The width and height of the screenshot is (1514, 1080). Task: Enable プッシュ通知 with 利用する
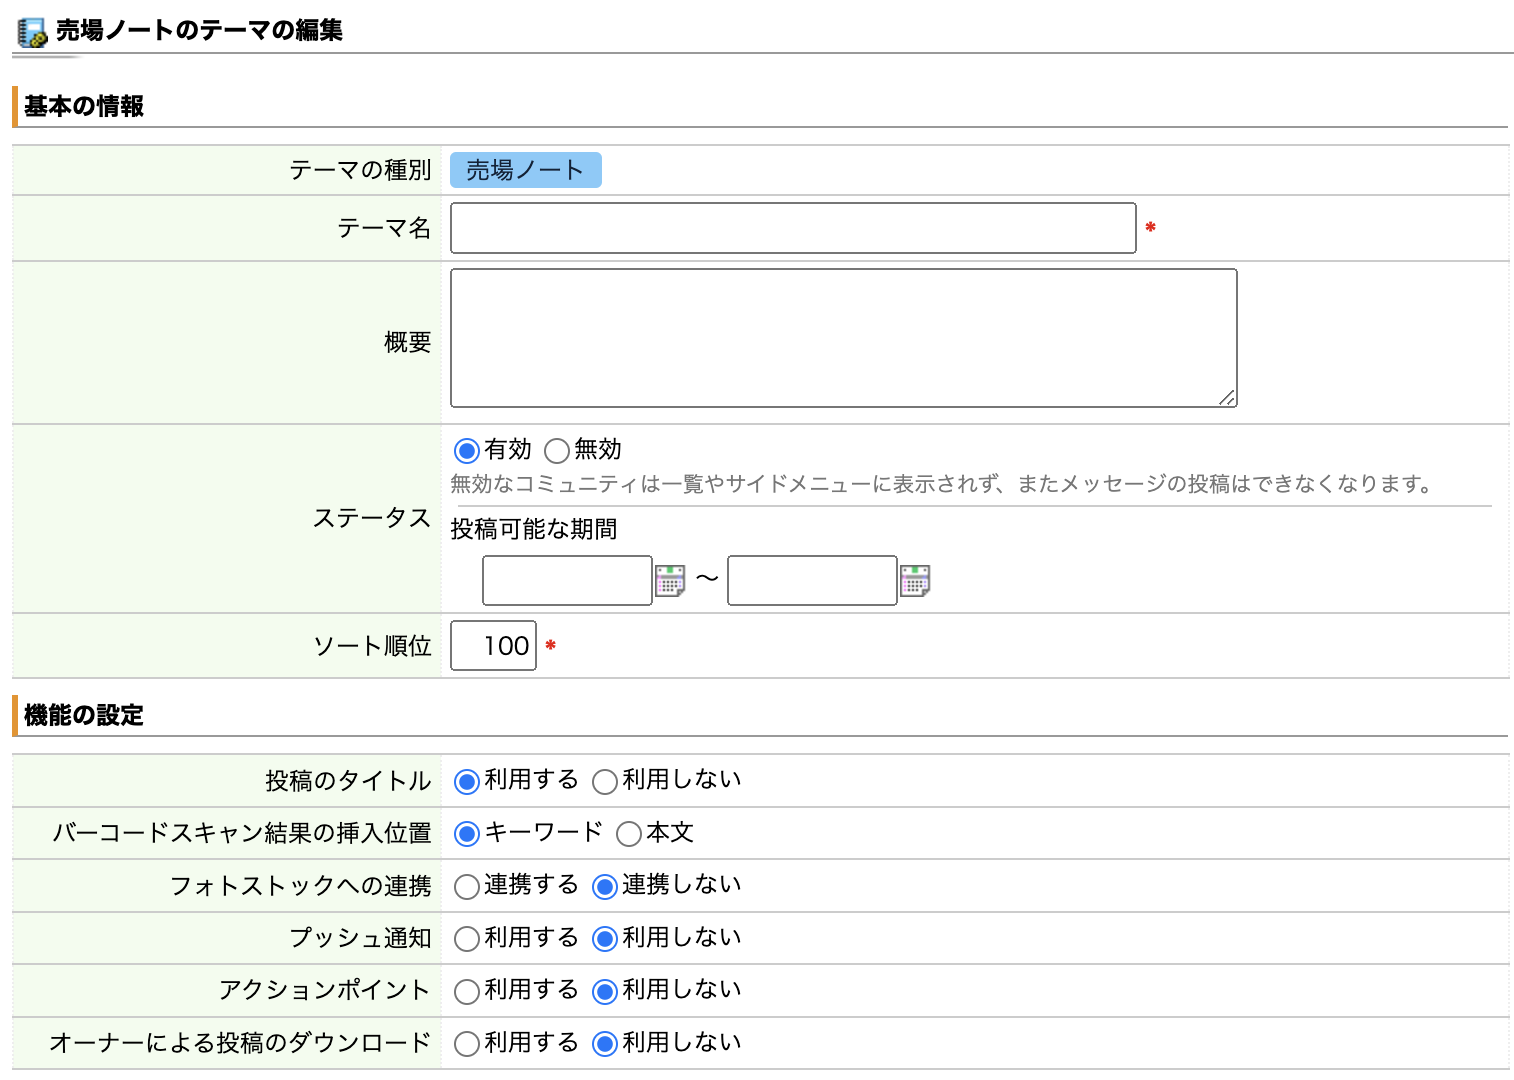(467, 939)
